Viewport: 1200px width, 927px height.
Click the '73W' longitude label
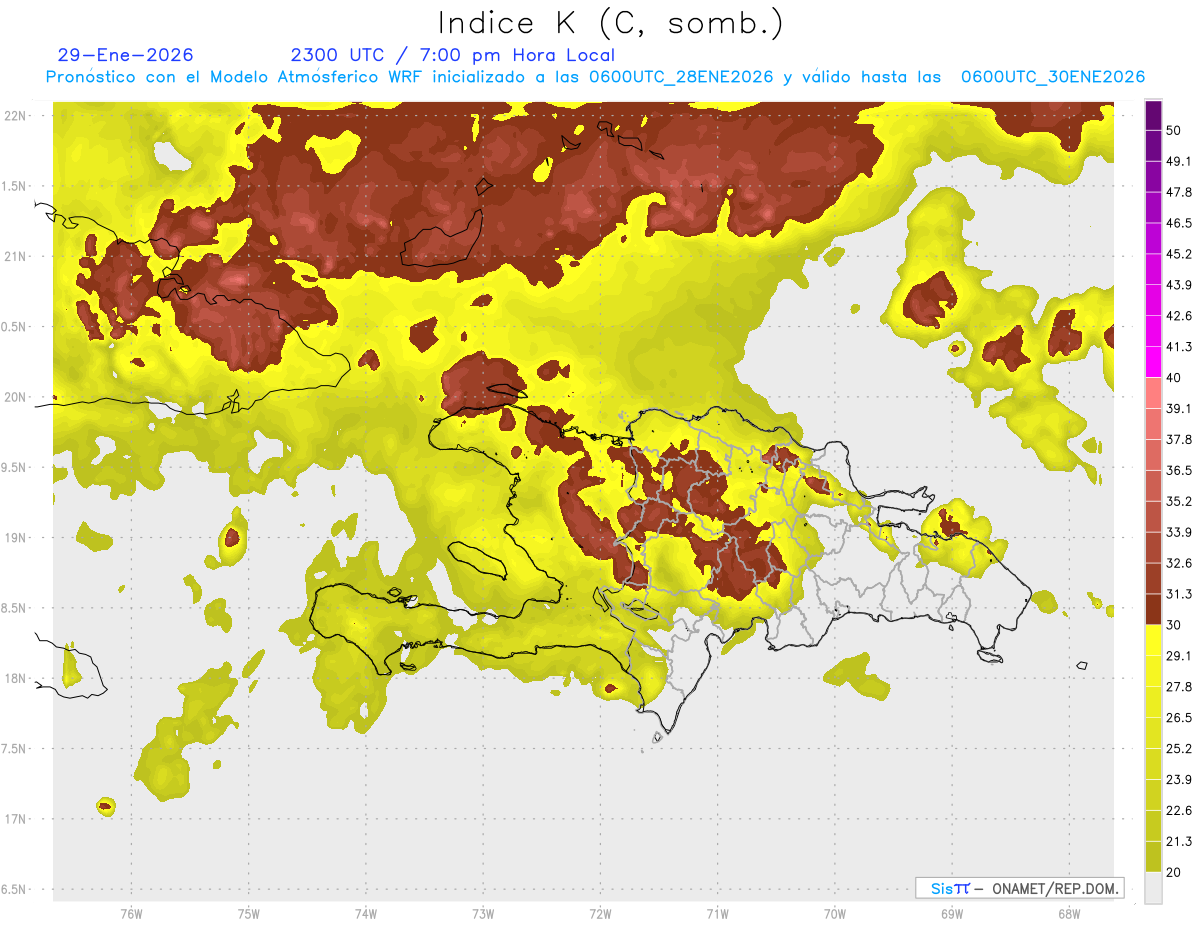tap(483, 914)
